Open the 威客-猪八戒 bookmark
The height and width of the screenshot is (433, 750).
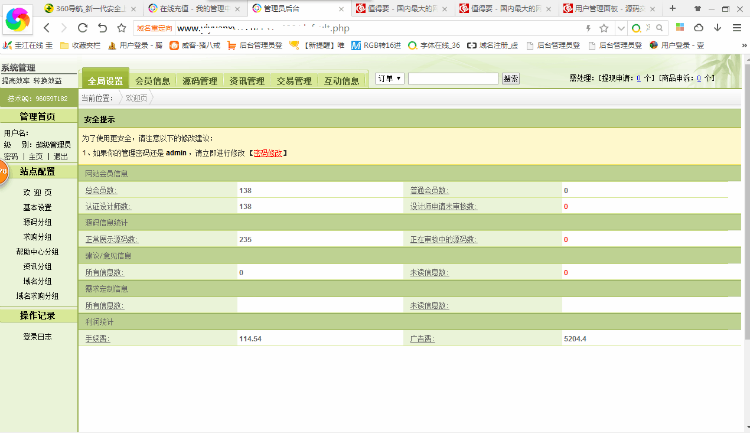click(195, 45)
